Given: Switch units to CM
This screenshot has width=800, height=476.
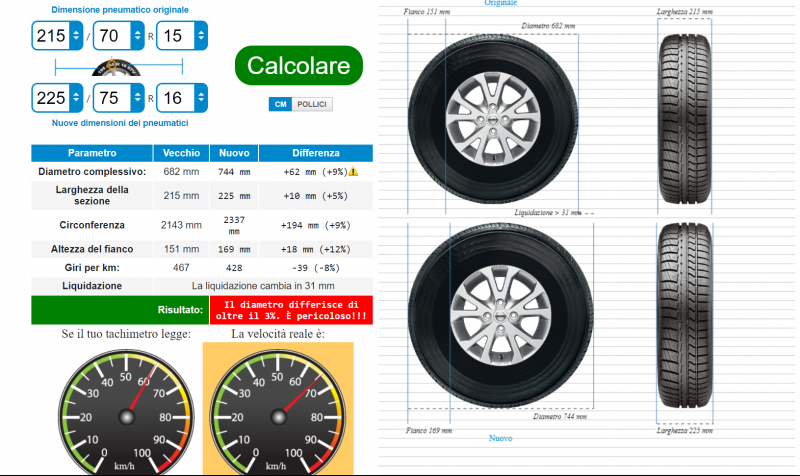Looking at the screenshot, I should pyautogui.click(x=280, y=104).
